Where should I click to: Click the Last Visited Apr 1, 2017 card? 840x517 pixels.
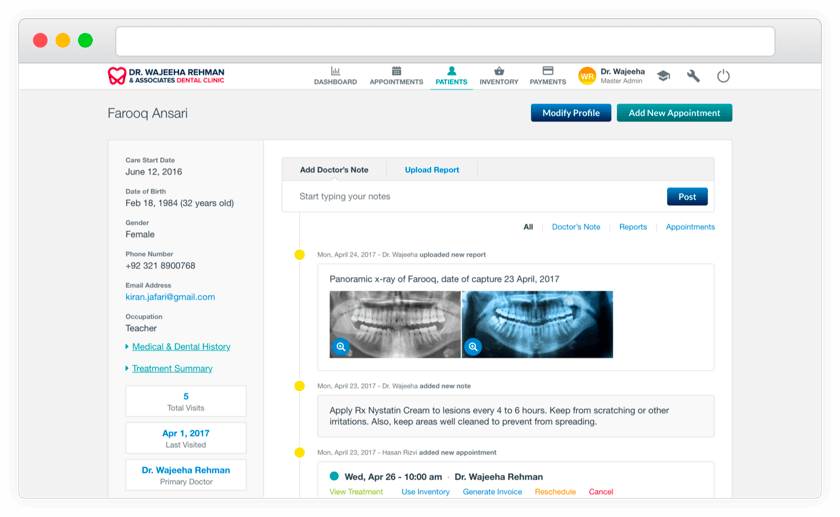(186, 438)
